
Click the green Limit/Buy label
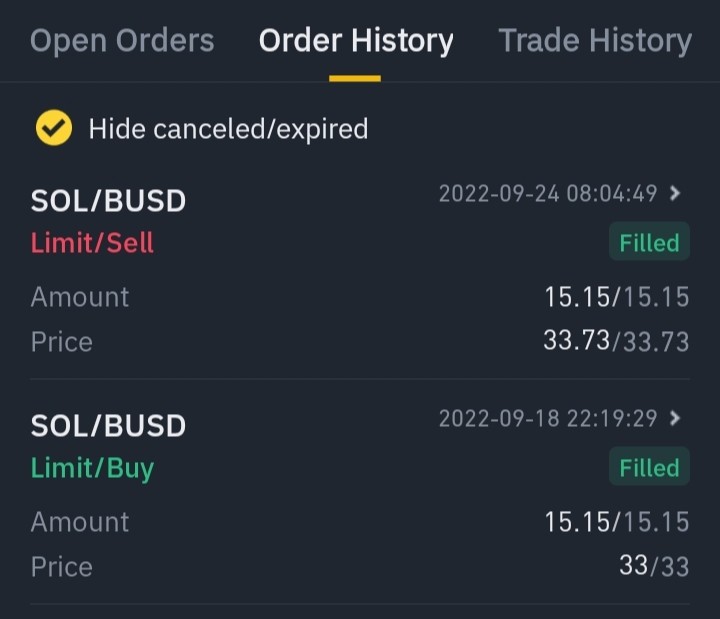pyautogui.click(x=92, y=468)
